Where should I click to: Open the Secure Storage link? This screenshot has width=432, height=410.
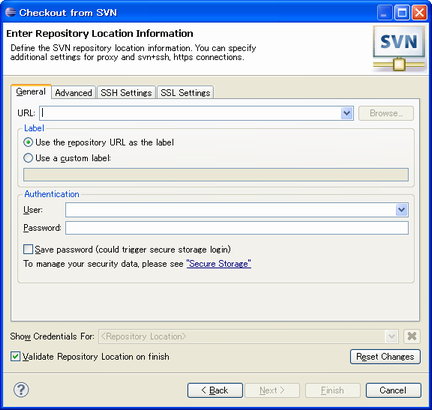pyautogui.click(x=219, y=264)
